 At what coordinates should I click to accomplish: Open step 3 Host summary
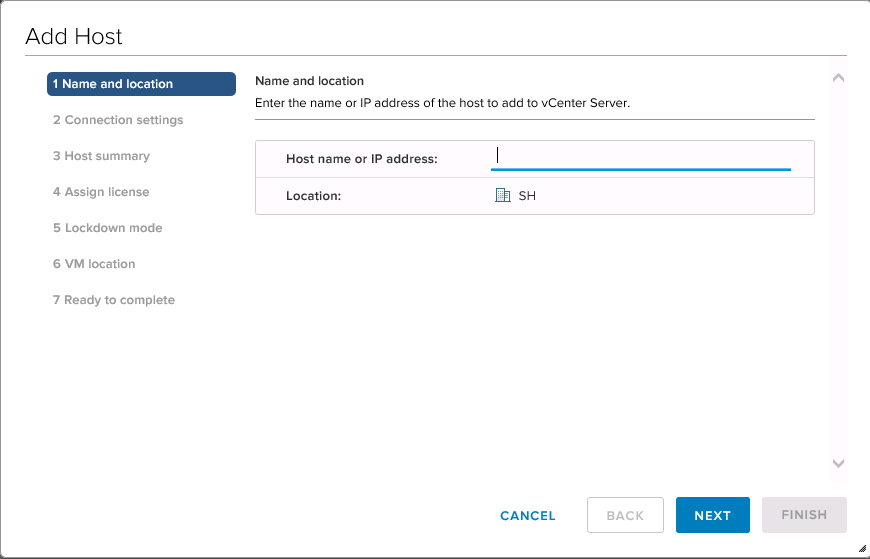(x=102, y=156)
